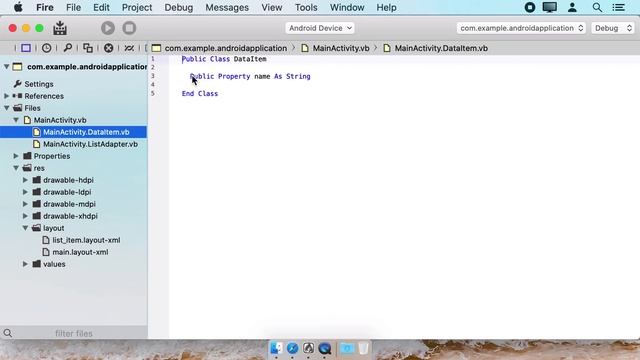Expand the drawable-ldpi folder

click(25, 192)
